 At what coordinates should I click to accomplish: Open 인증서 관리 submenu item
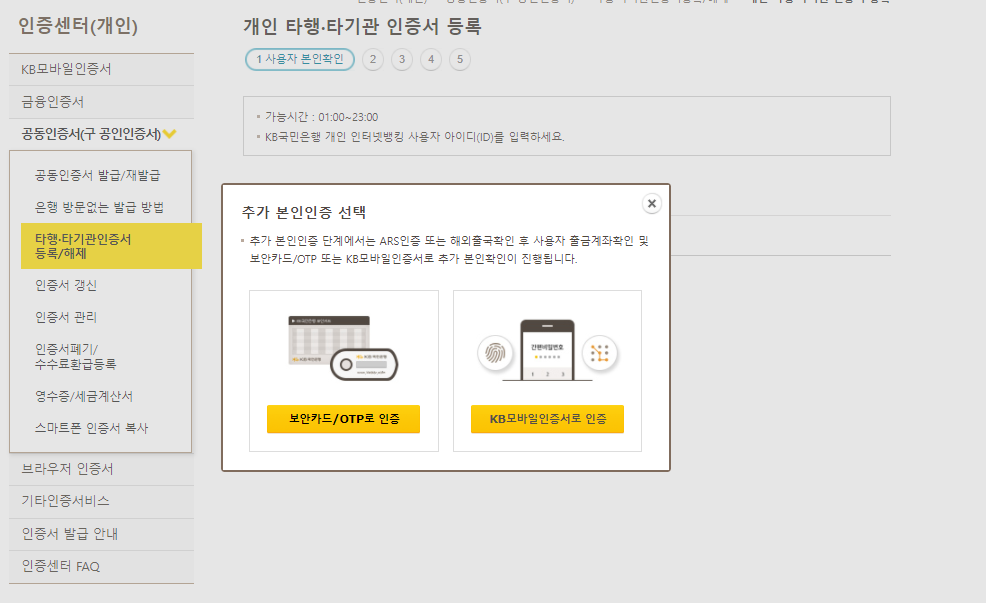coord(66,317)
